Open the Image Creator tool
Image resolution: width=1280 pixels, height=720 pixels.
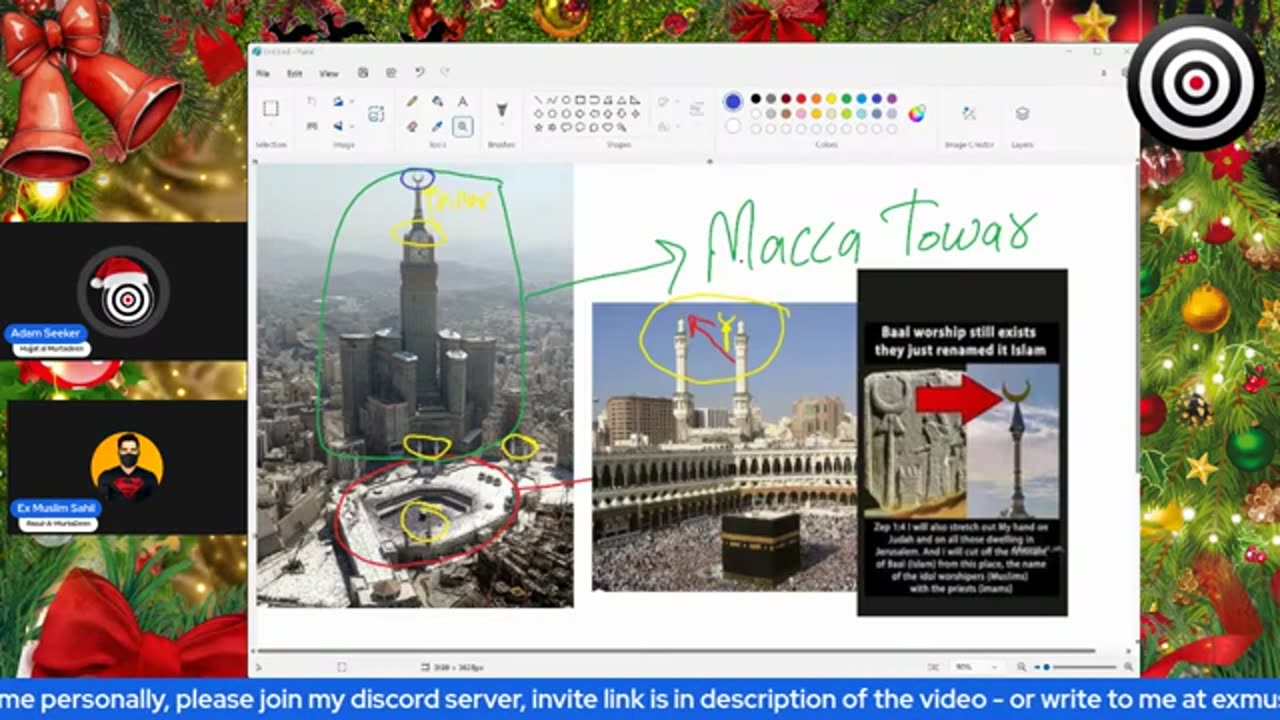(x=969, y=113)
